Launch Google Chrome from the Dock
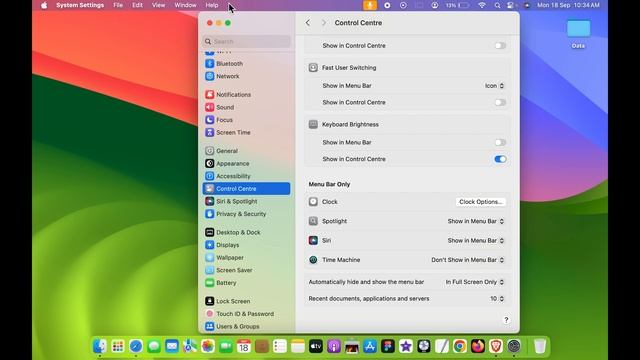The height and width of the screenshot is (360, 640). [x=460, y=346]
